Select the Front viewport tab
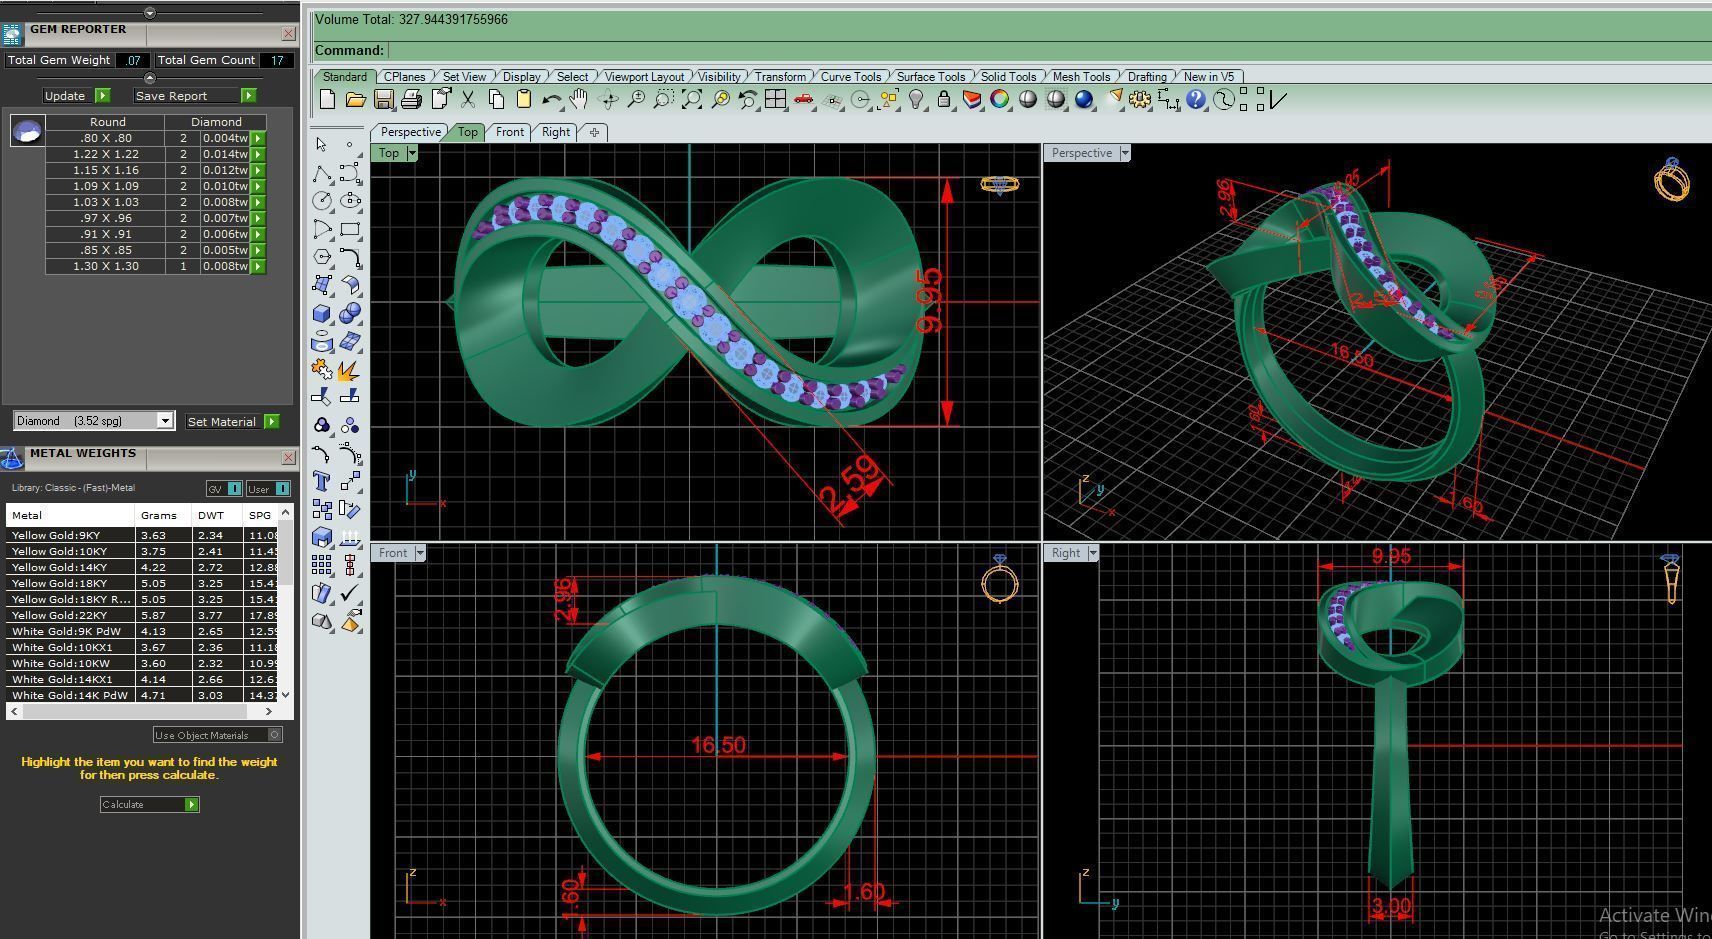 (x=510, y=132)
